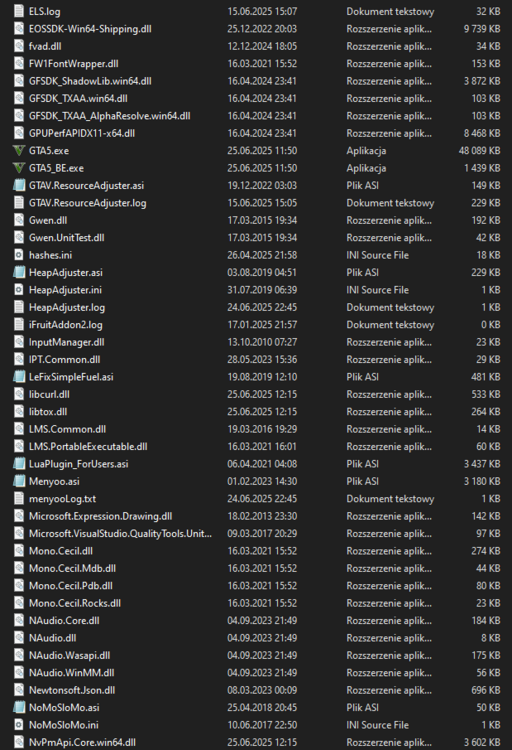Click the hashes.ini file icon
512x750 pixels.
coord(19,255)
